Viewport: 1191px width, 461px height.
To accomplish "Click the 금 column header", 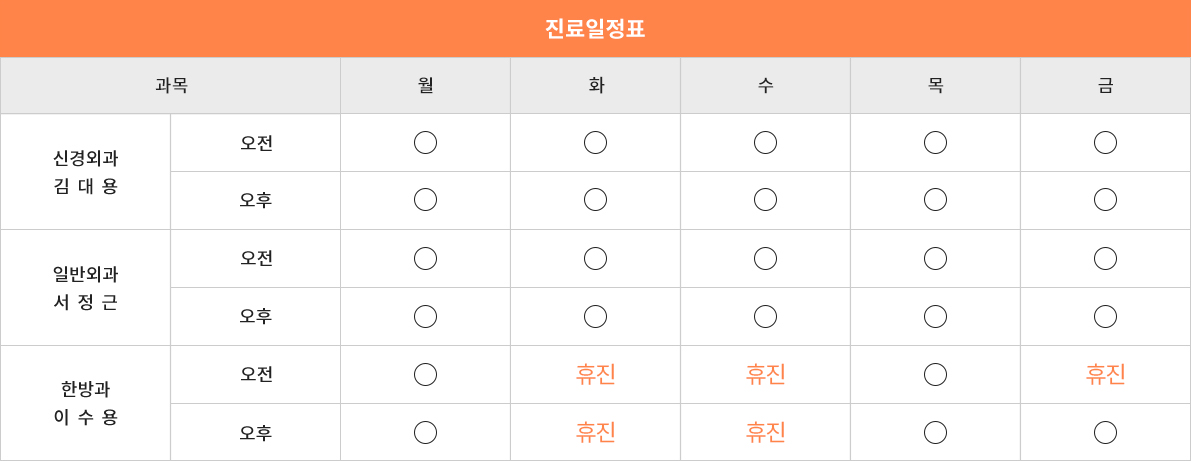I will click(1105, 86).
